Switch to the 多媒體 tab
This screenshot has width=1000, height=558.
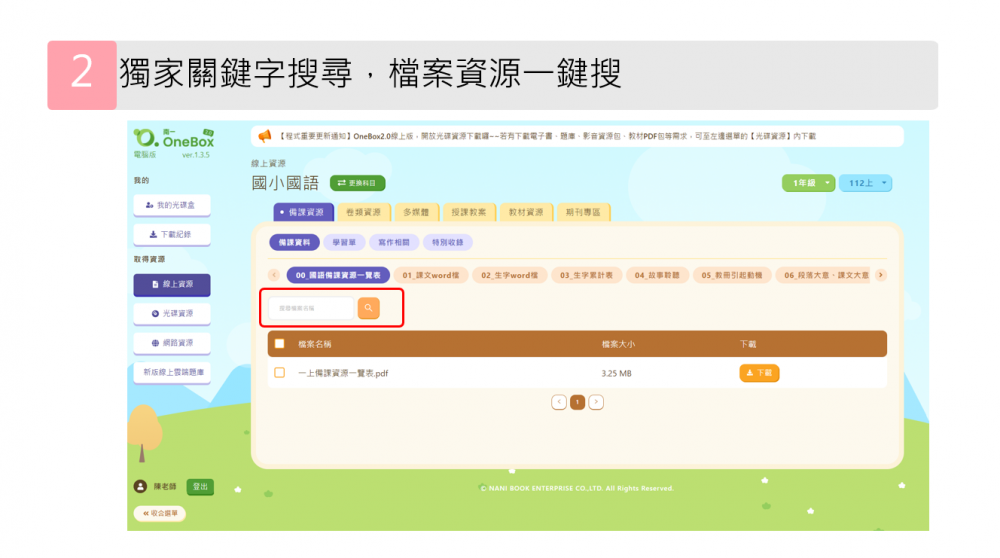coord(415,212)
